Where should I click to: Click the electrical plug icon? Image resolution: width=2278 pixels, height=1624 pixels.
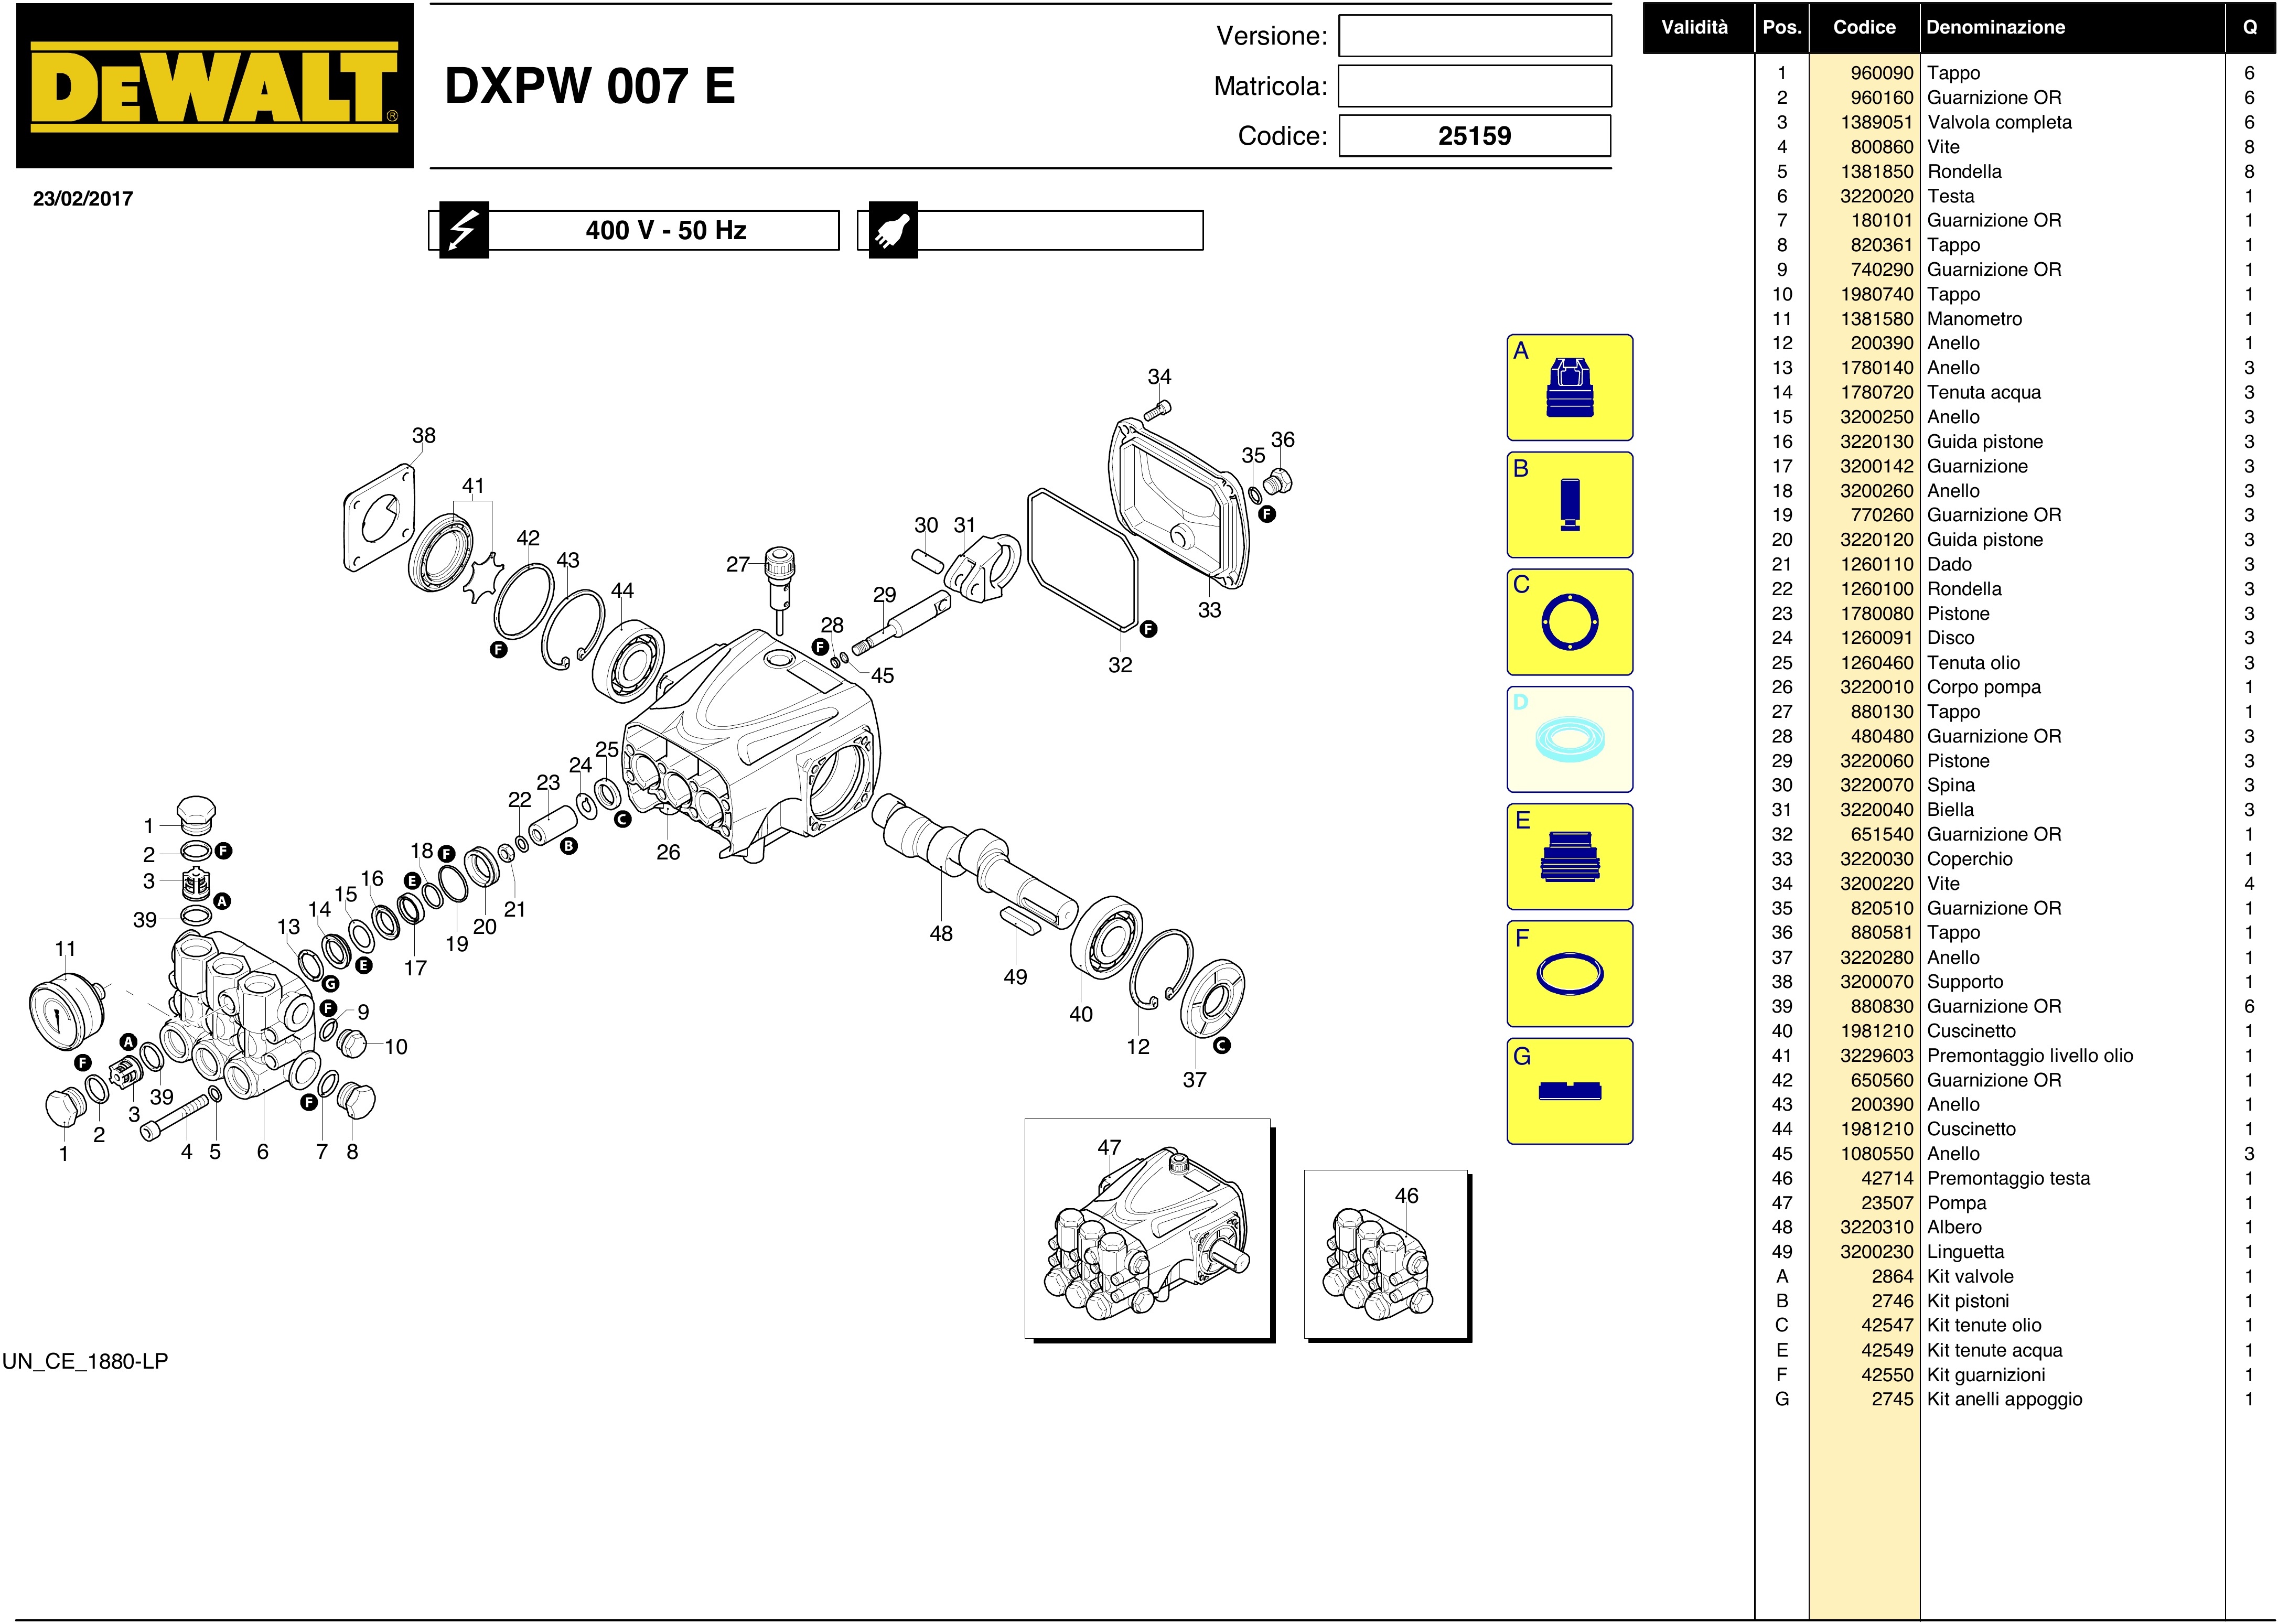[x=892, y=231]
